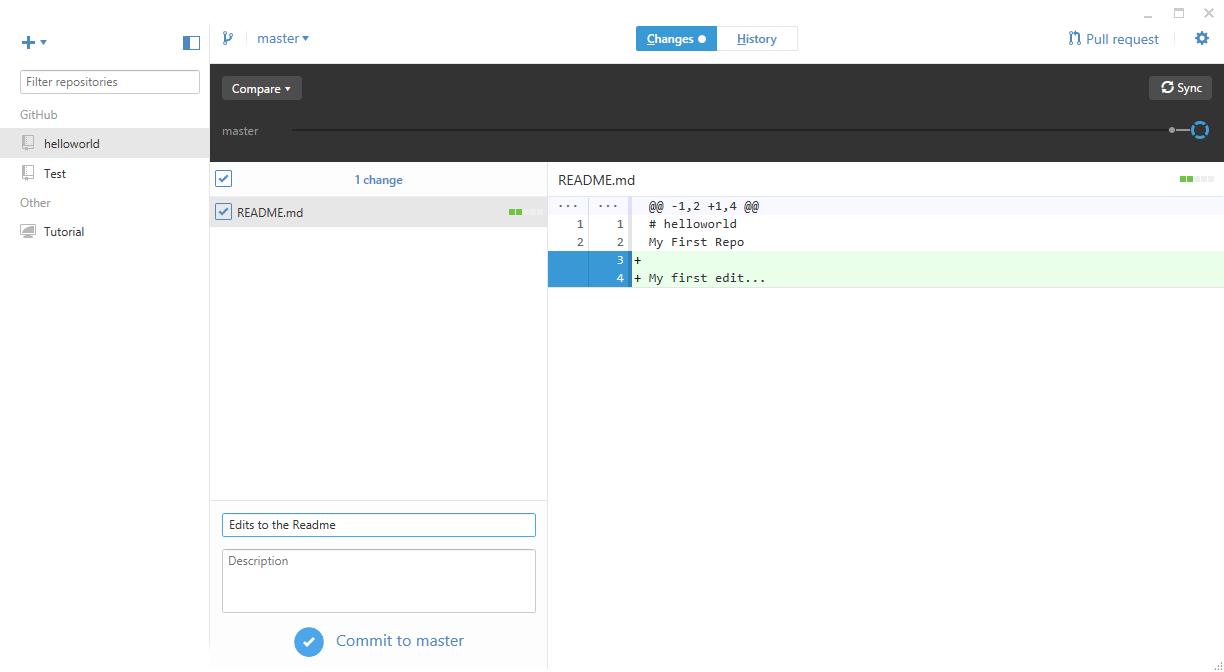Click diff stat blocks in diff header
1224x672 pixels.
[1197, 179]
